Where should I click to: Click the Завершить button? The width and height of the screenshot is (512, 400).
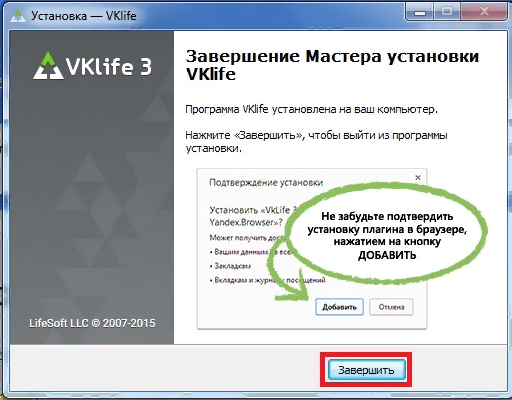(x=366, y=370)
